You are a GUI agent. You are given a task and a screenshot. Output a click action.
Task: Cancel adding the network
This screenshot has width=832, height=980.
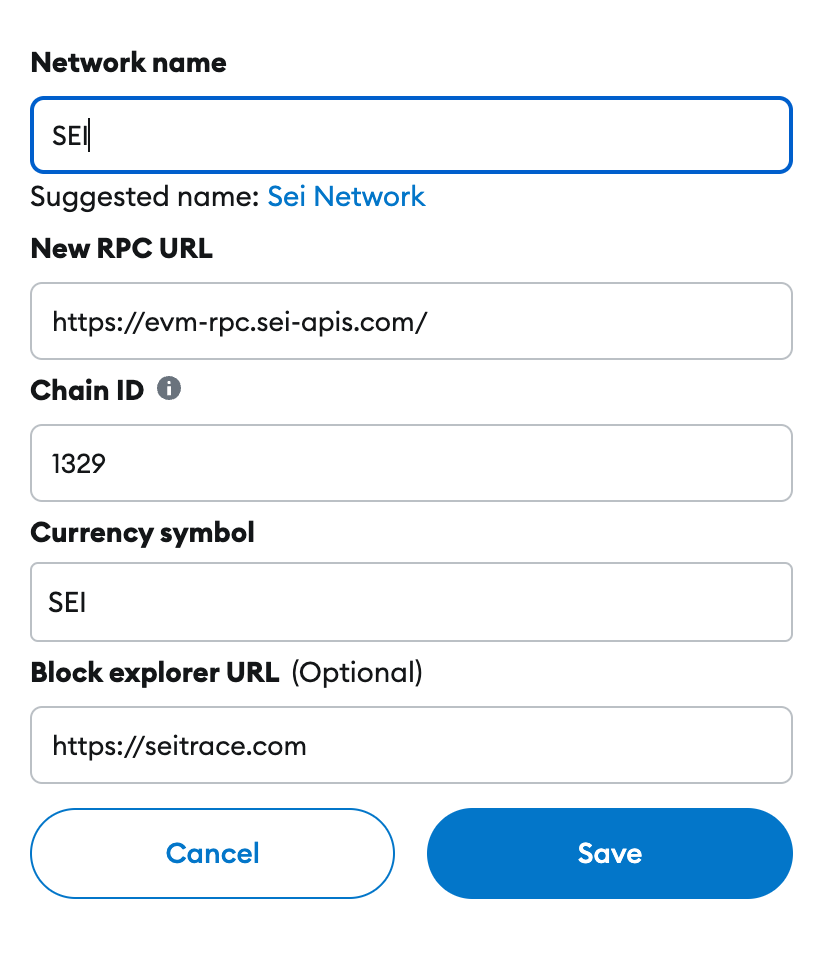click(213, 853)
